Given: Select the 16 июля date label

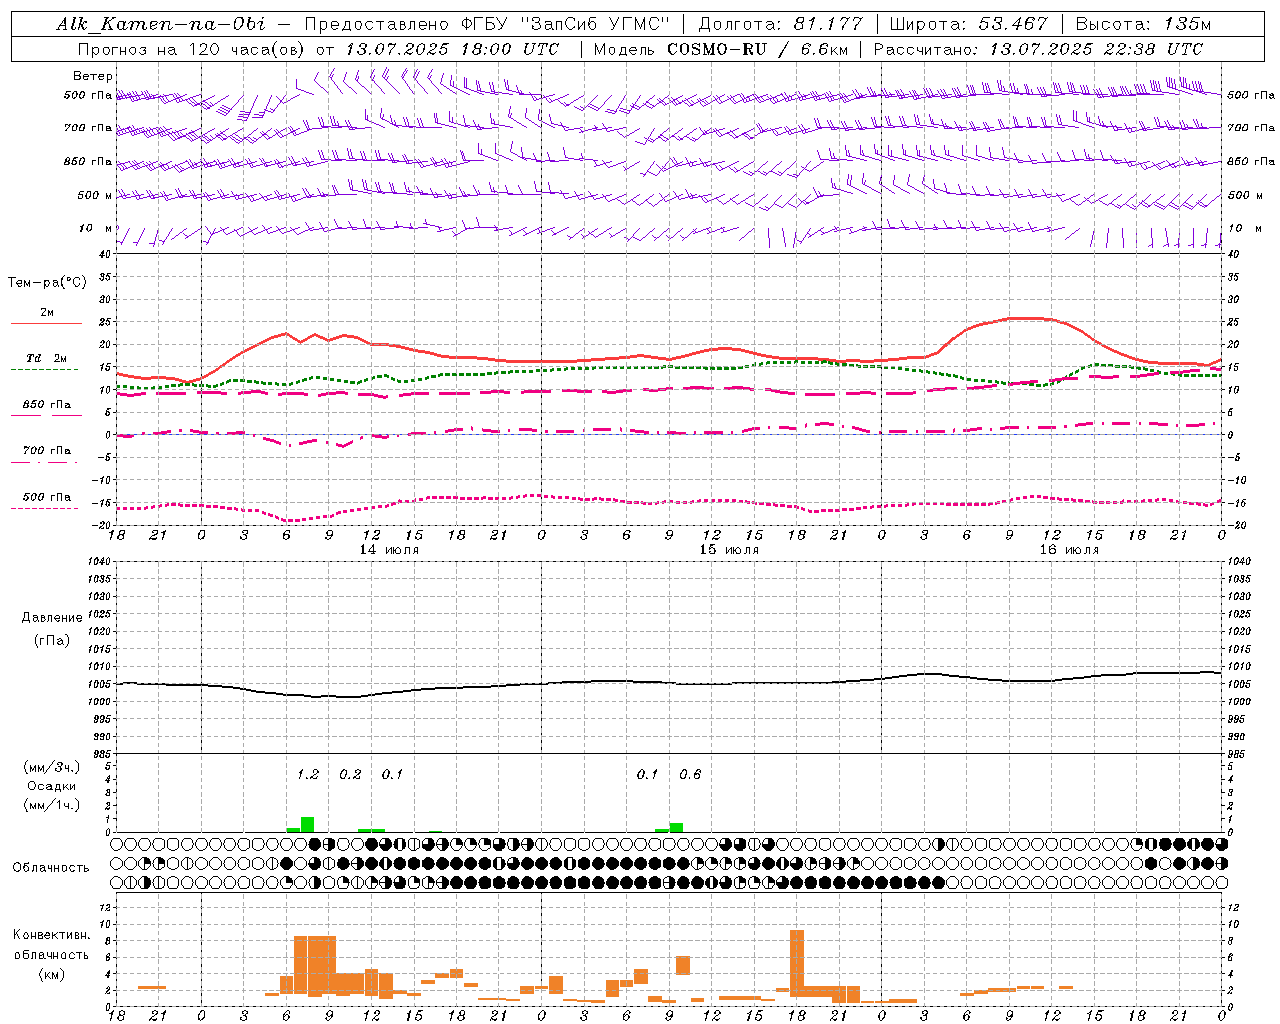Looking at the screenshot, I should click(1069, 550).
